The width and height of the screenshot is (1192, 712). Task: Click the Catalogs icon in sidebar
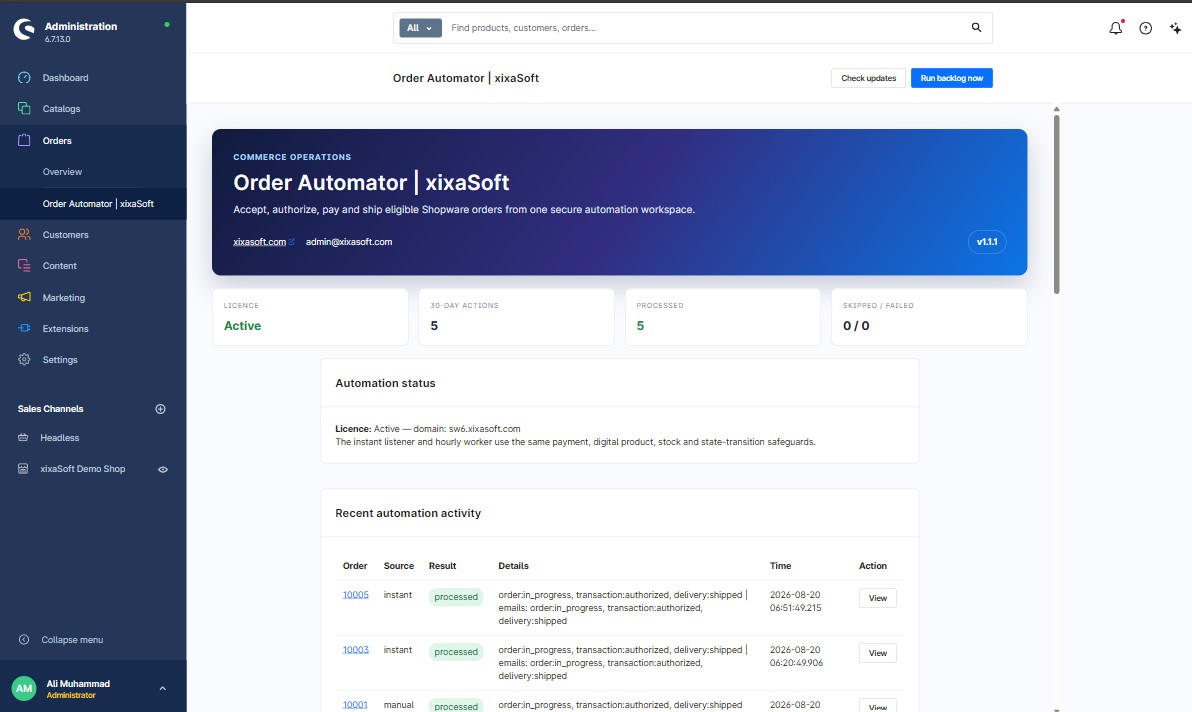pos(24,109)
